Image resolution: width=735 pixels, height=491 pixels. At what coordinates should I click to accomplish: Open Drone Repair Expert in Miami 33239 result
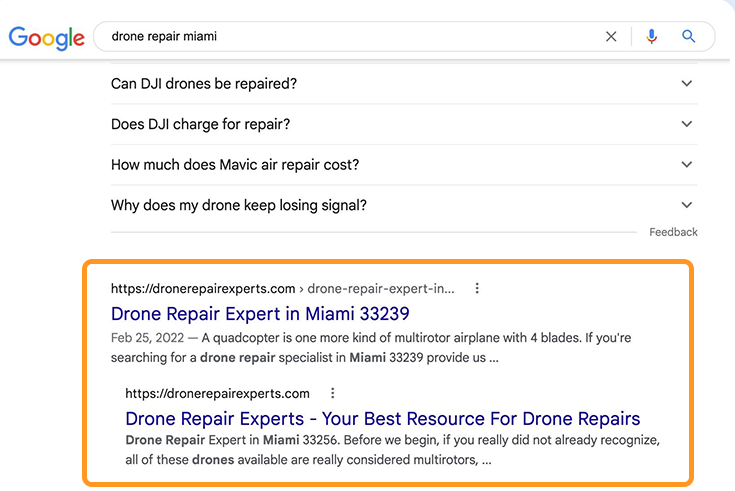tap(260, 314)
